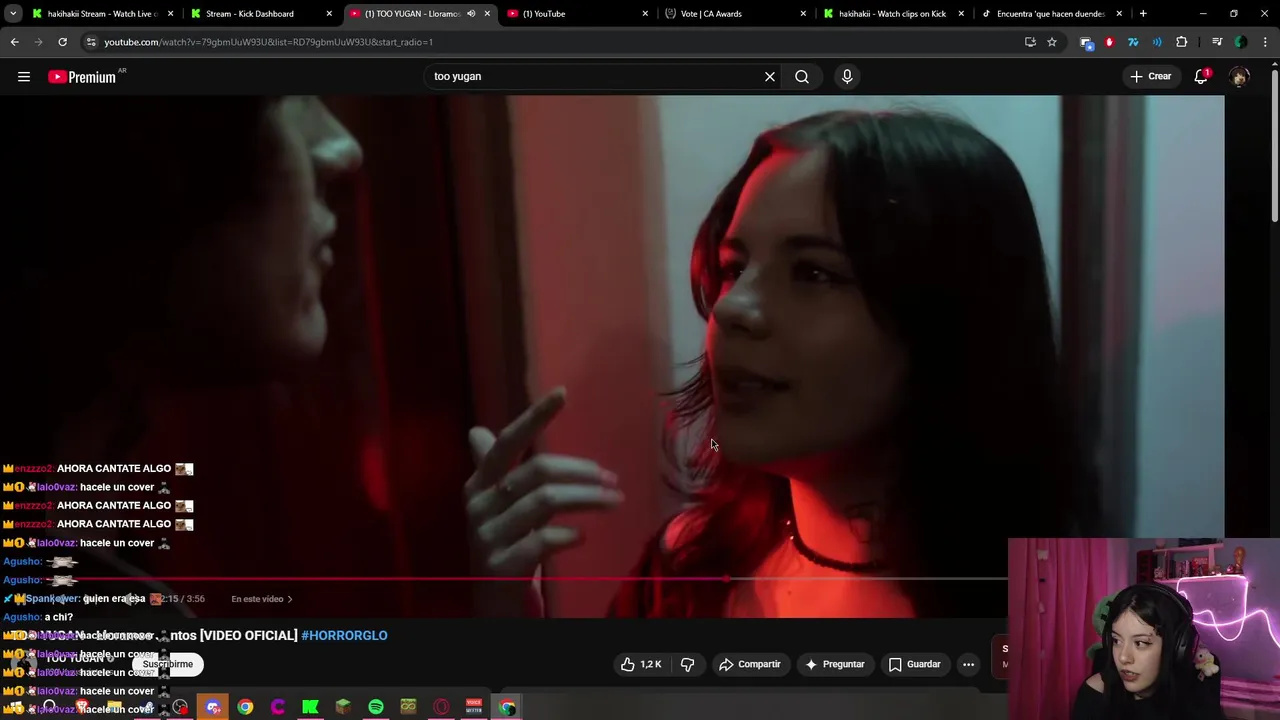Open Discord from the taskbar
The height and width of the screenshot is (720, 1280).
click(213, 707)
